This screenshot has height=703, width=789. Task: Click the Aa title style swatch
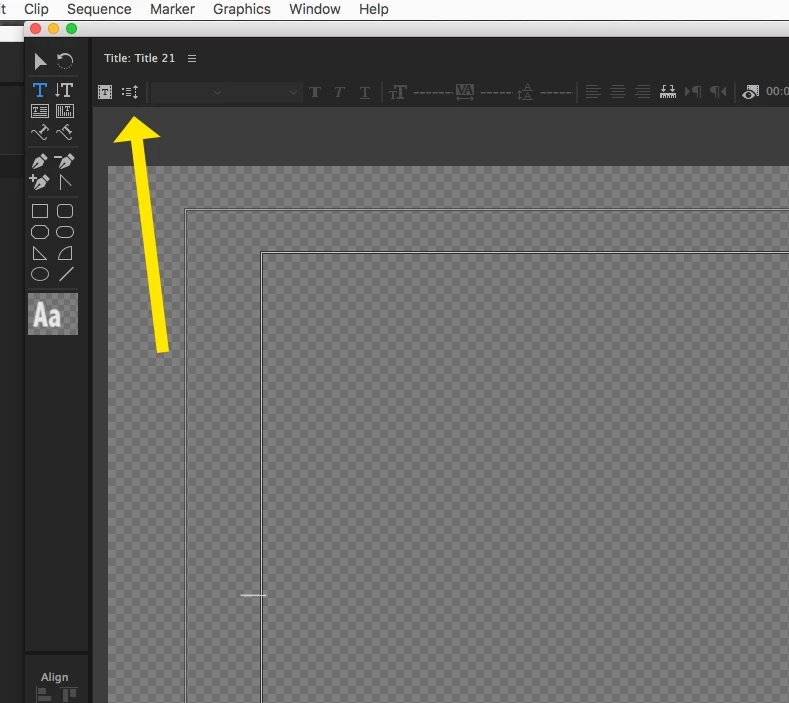click(53, 314)
